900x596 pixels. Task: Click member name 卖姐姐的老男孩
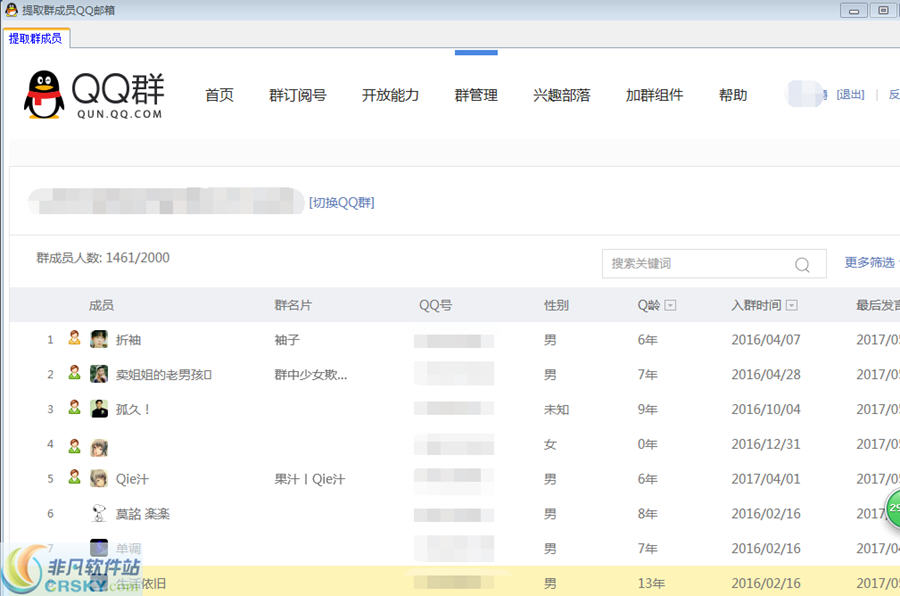(164, 375)
